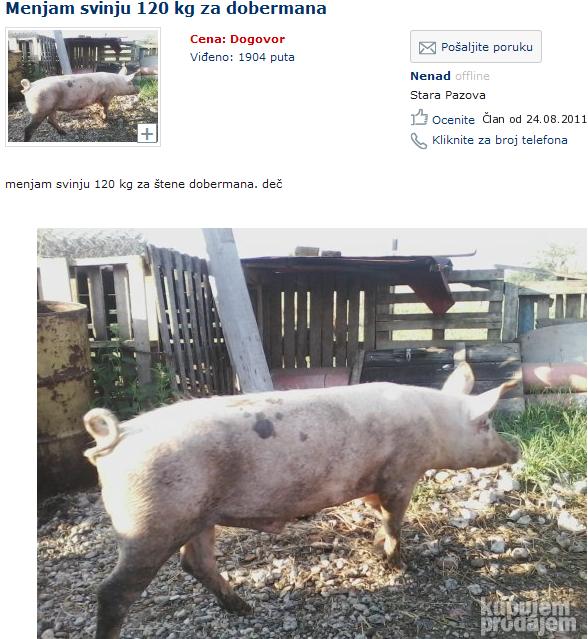Click the ad description text about dobermana
Viewport: 588px width, 639px height.
(x=143, y=184)
